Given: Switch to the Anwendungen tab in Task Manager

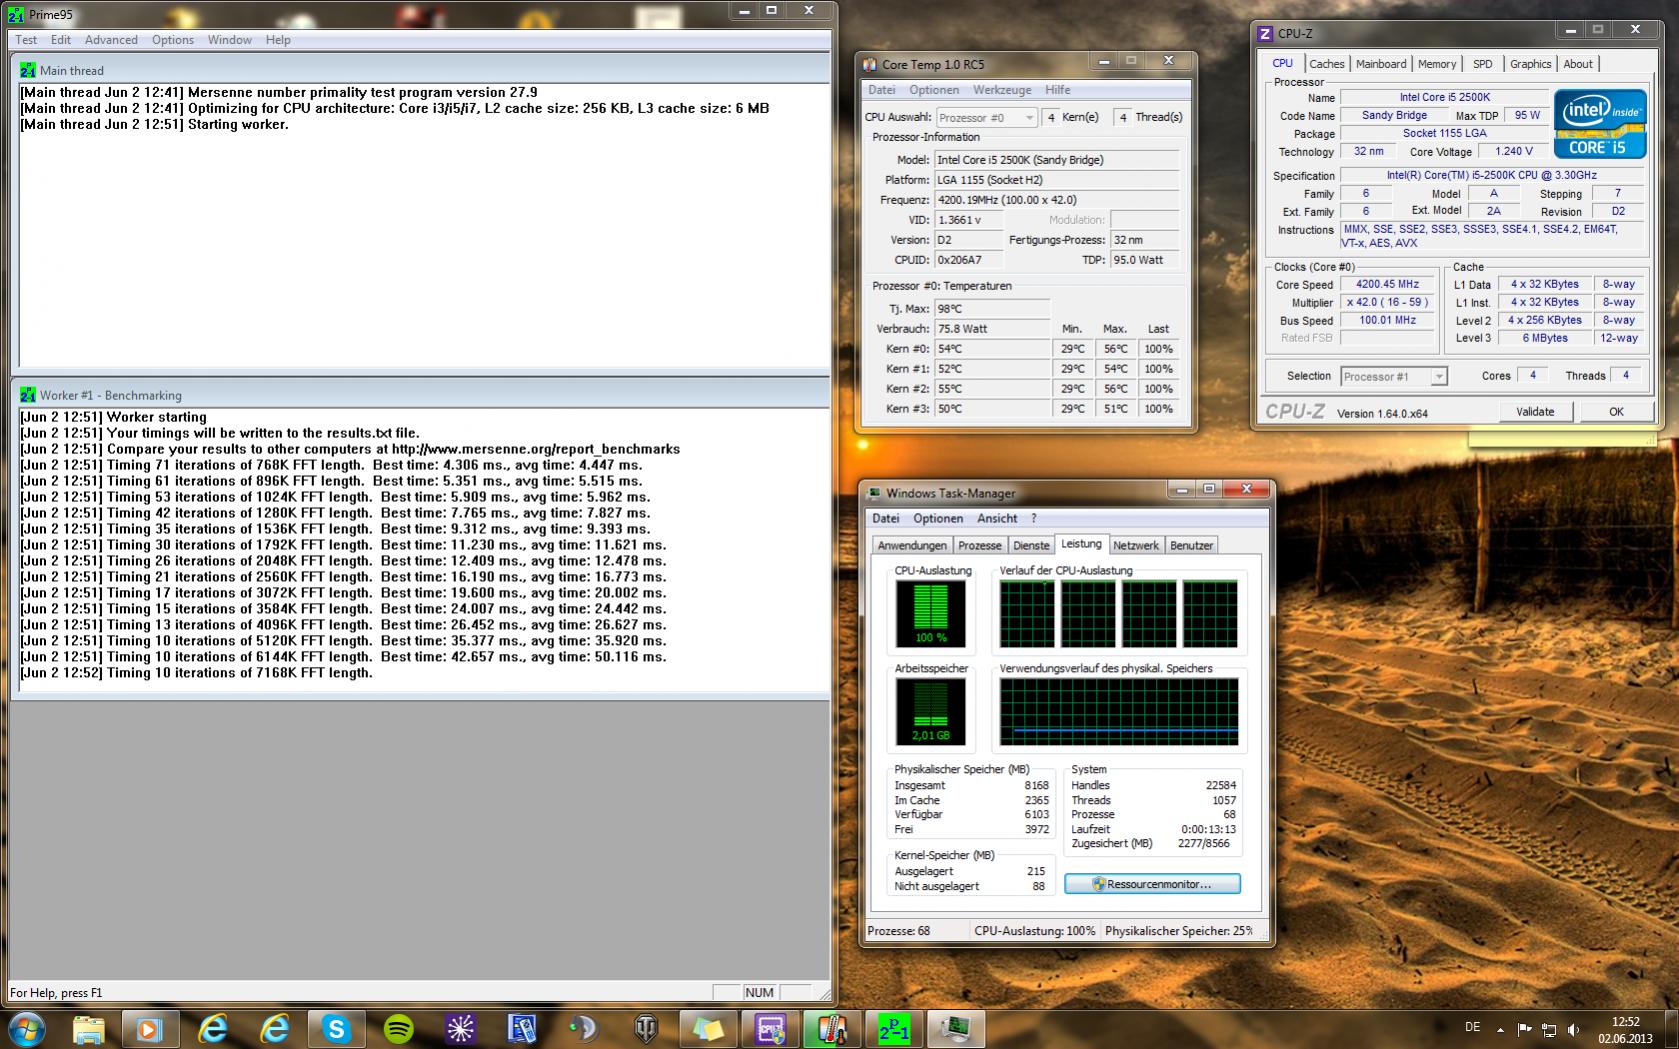Looking at the screenshot, I should tap(912, 545).
